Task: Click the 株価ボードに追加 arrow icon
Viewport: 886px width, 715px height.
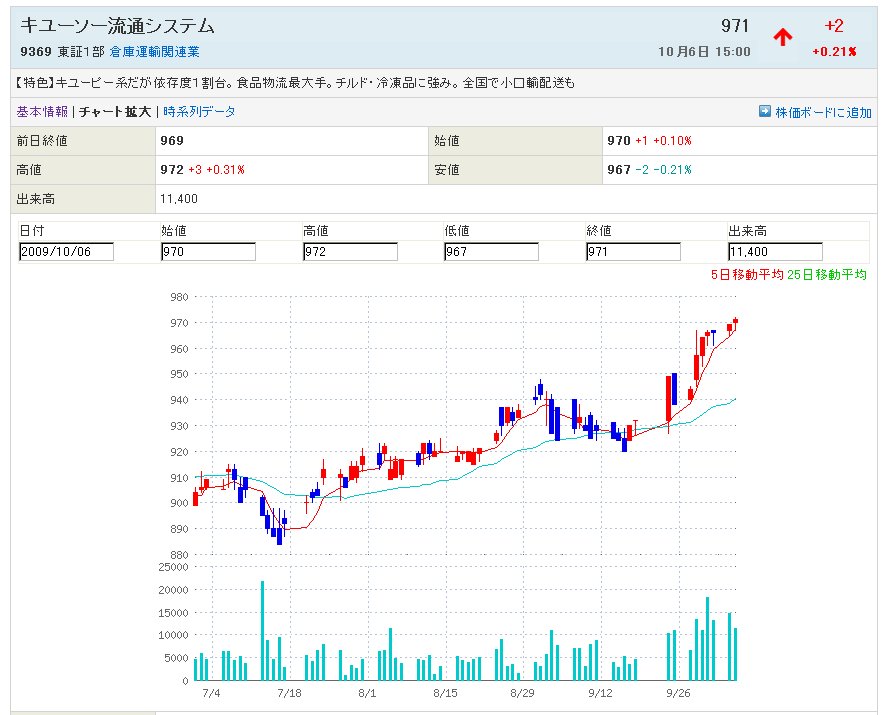Action: coord(764,112)
